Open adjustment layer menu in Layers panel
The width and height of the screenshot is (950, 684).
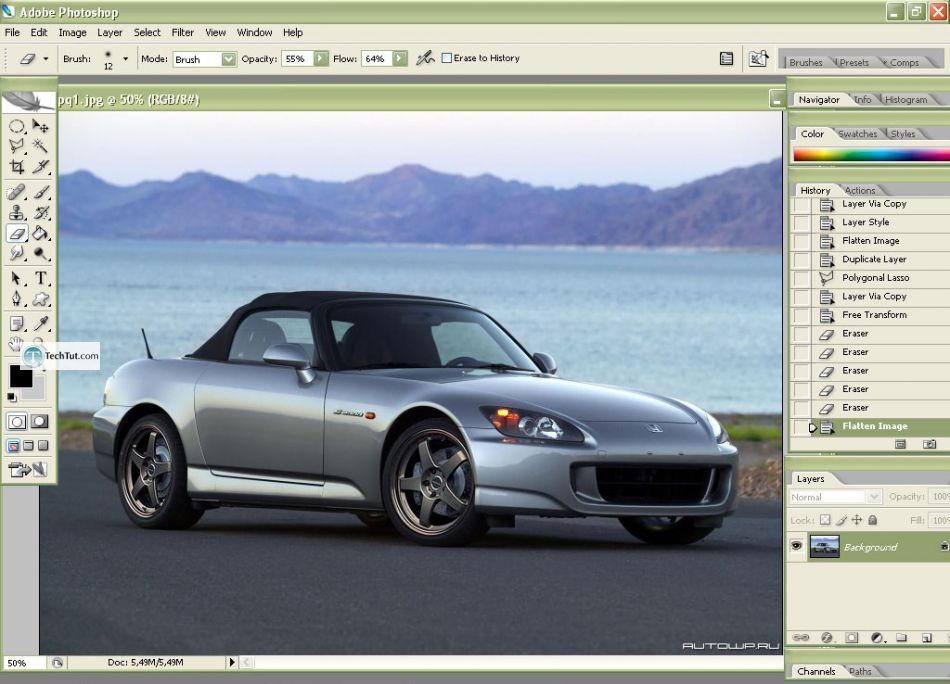point(877,637)
